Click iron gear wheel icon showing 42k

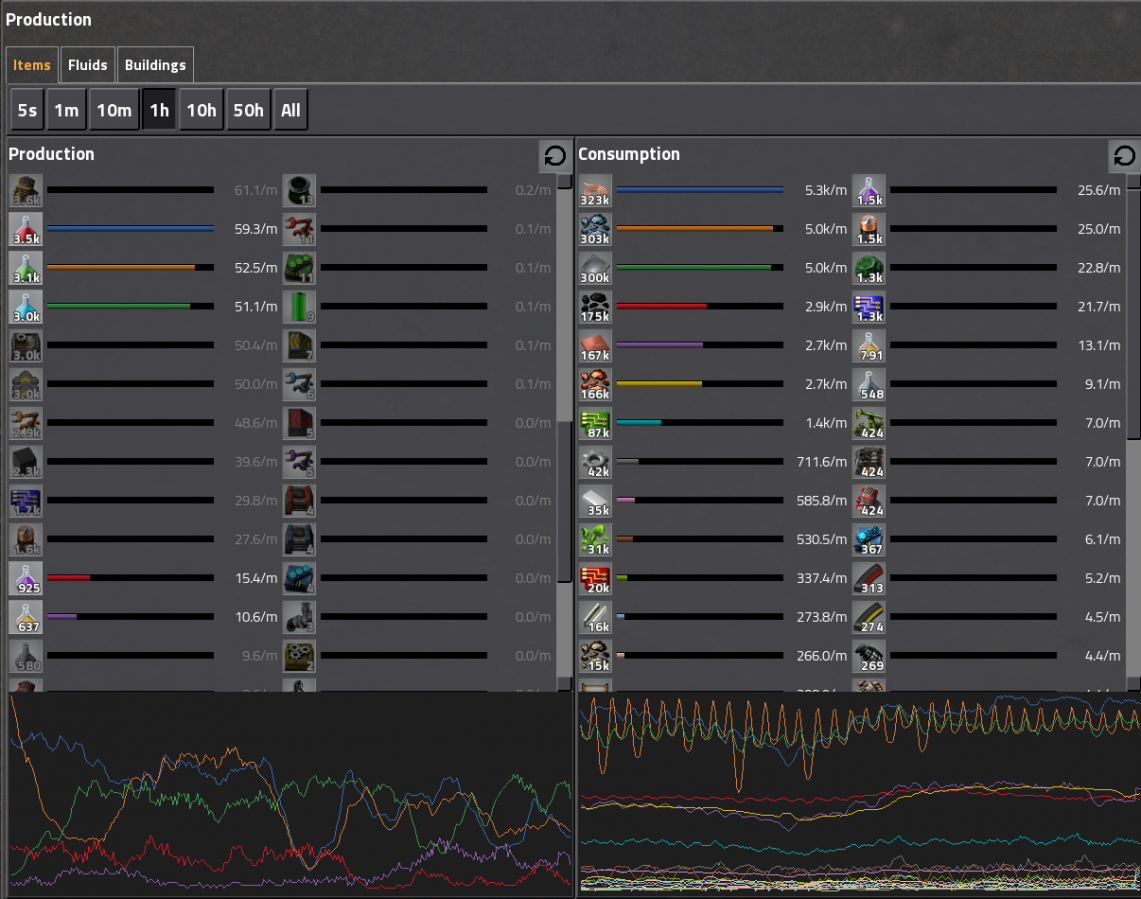click(595, 462)
